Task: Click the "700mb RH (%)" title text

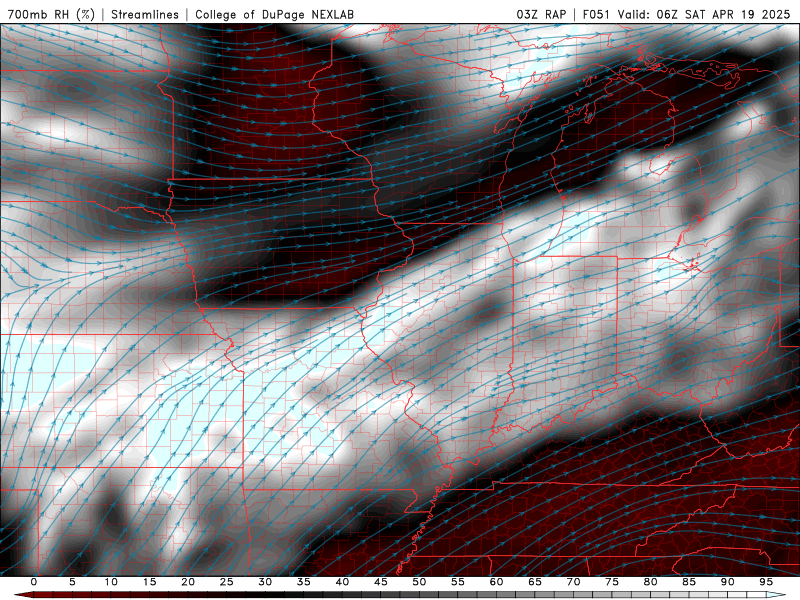Action: tap(52, 14)
